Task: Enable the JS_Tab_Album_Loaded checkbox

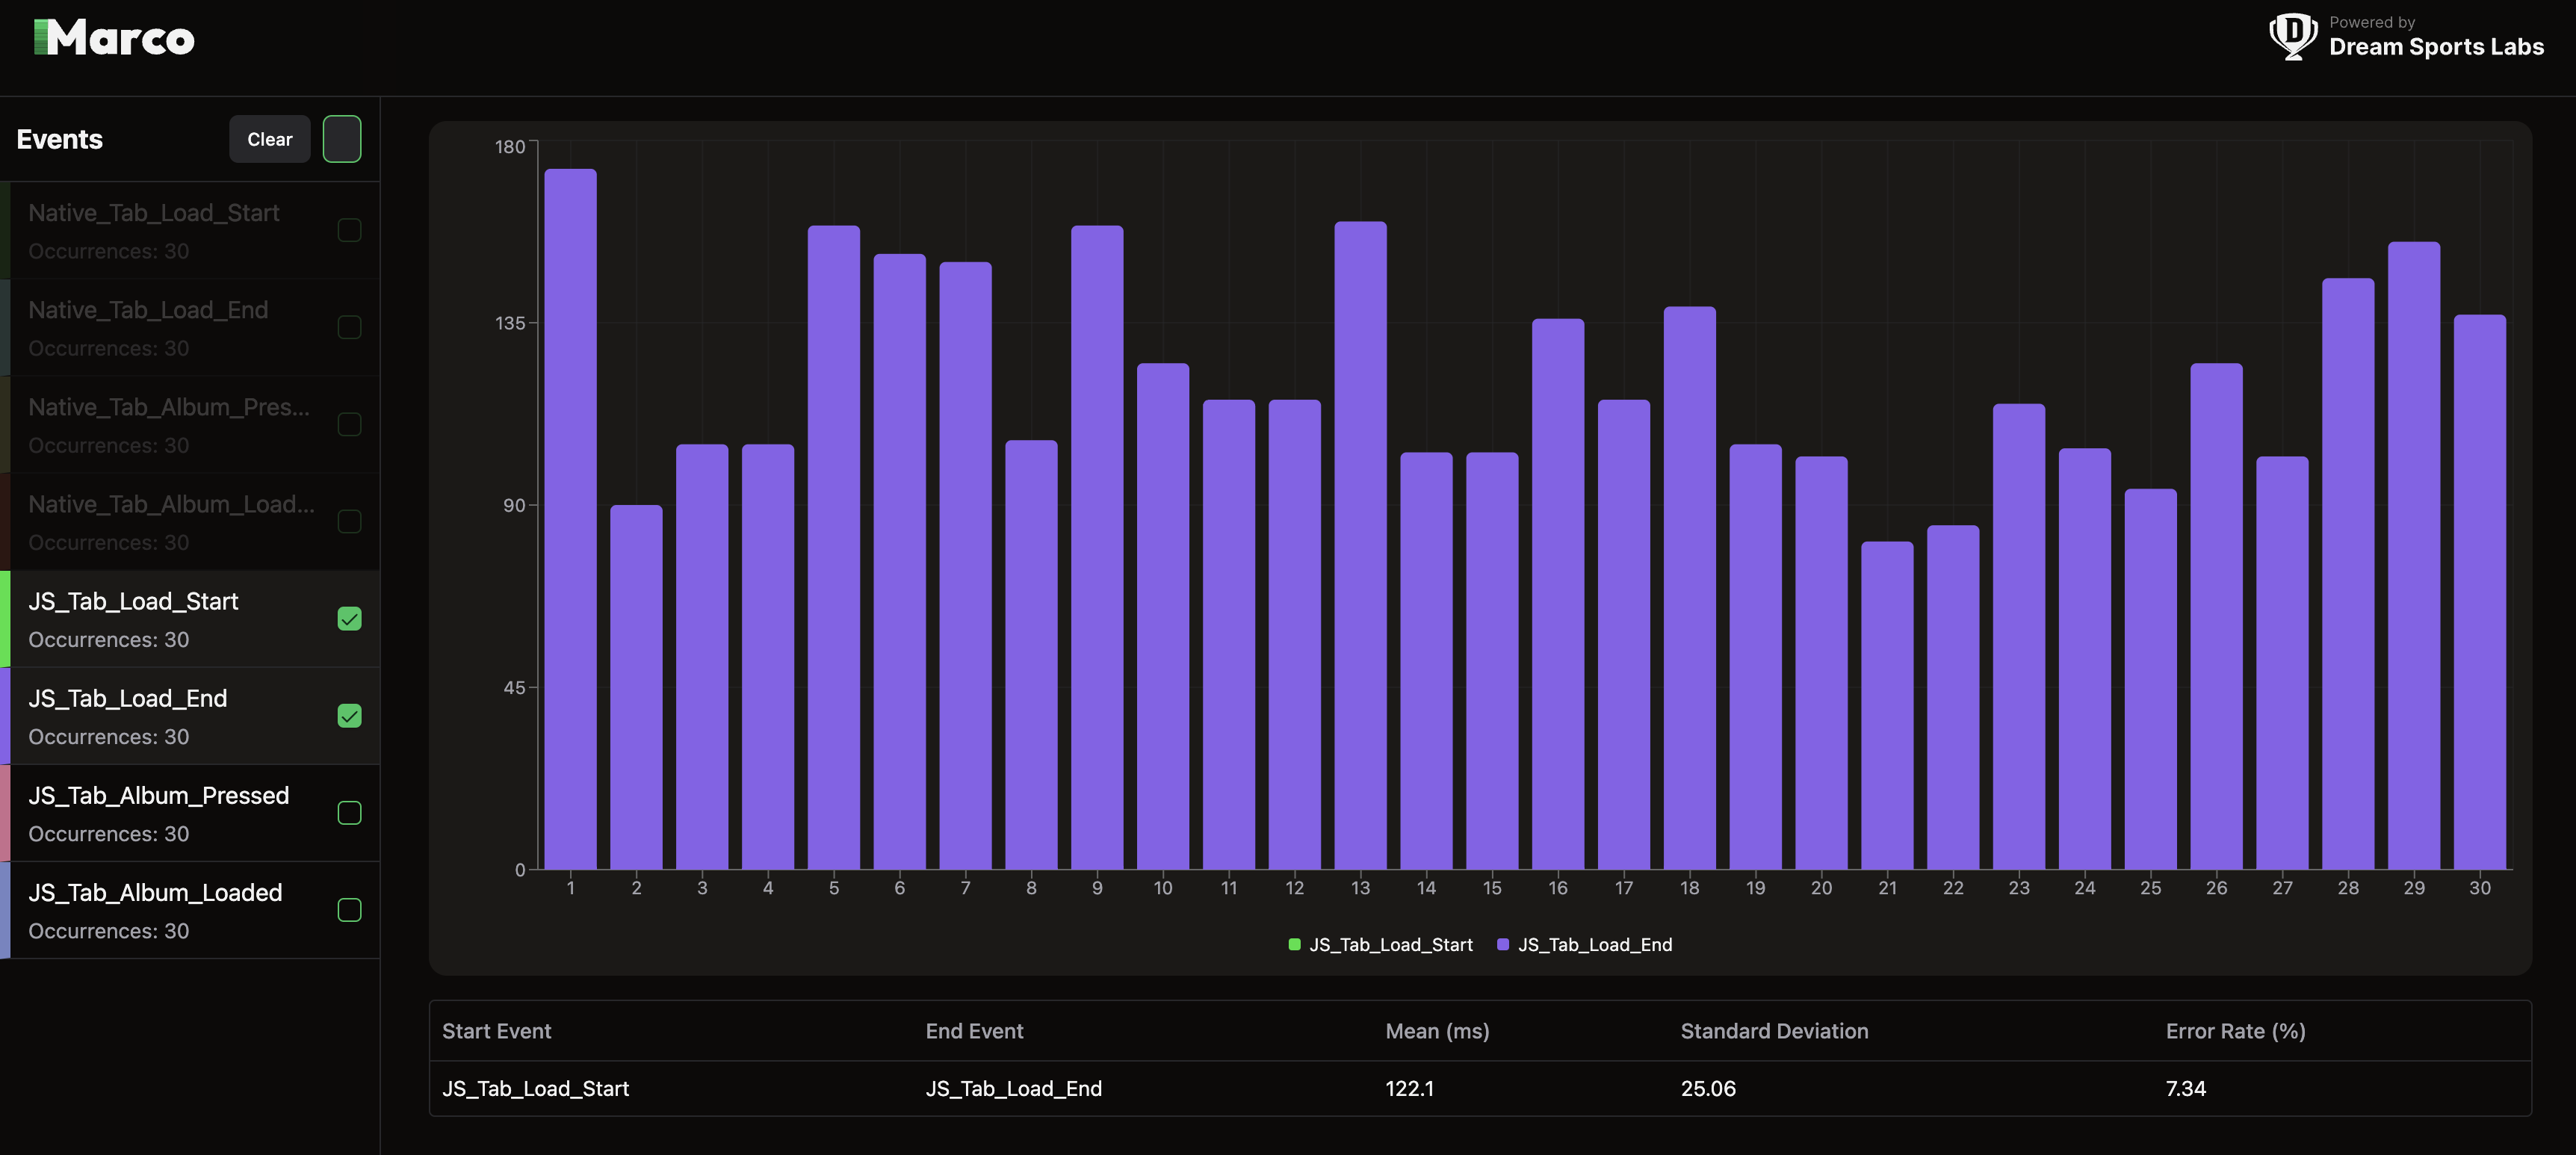Action: (x=349, y=910)
